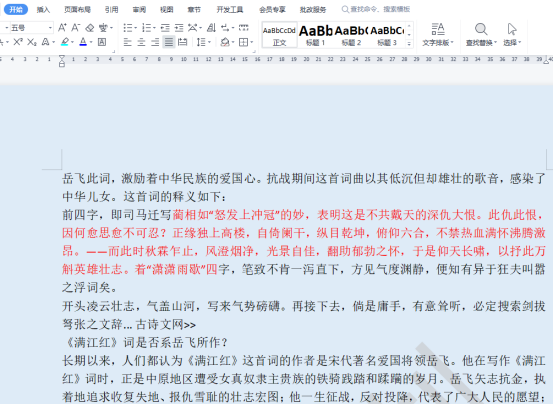This screenshot has width=553, height=404.
Task: Increase paragraph indent
Action: (x=179, y=27)
